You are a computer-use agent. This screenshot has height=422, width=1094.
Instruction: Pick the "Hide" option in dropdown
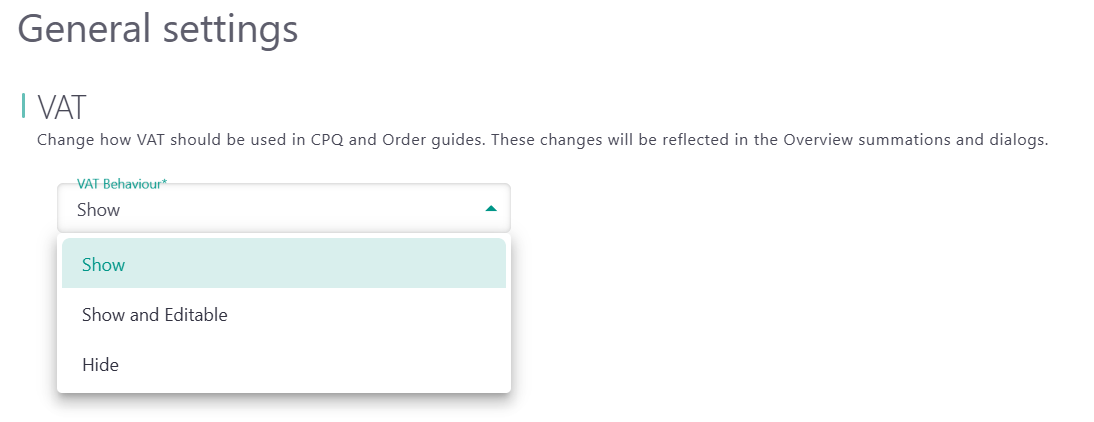[100, 365]
